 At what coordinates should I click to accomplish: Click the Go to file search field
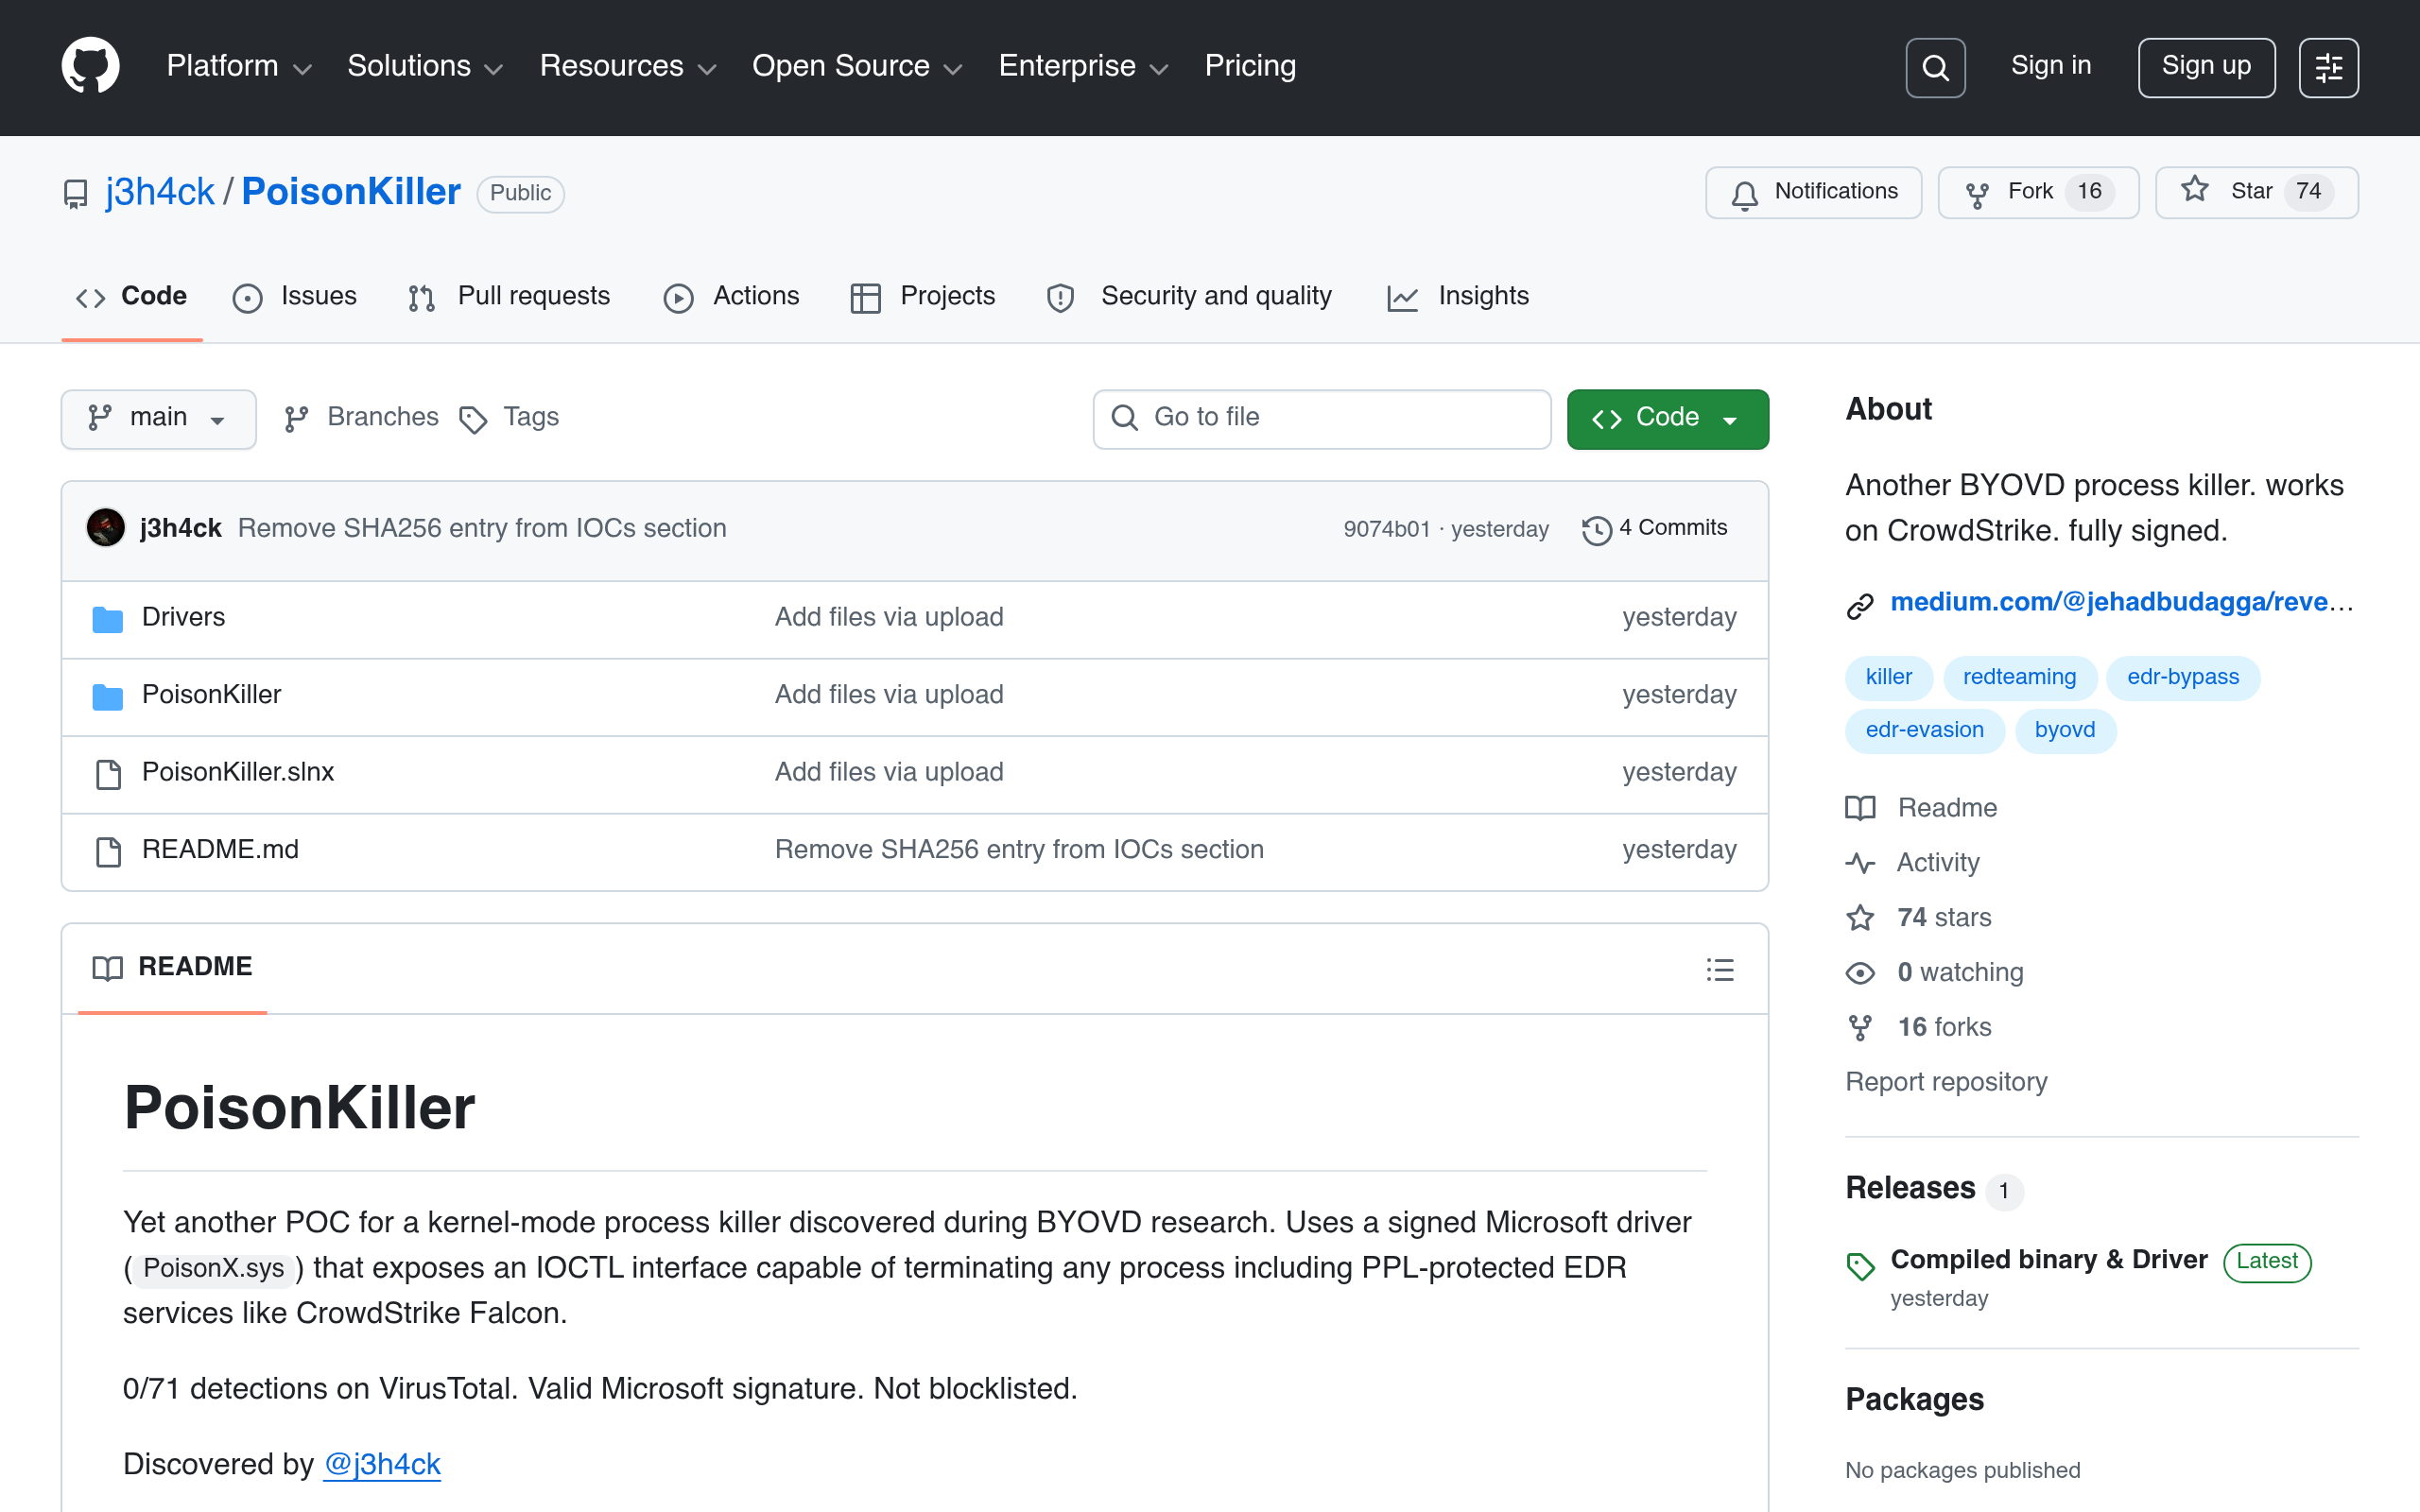[1321, 418]
